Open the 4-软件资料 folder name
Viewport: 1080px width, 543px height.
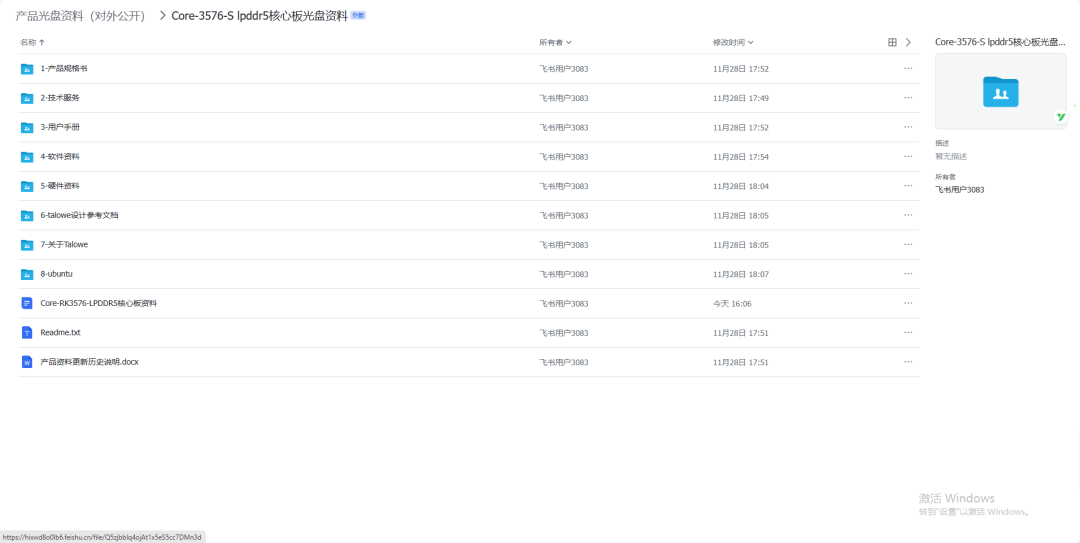pyautogui.click(x=60, y=156)
